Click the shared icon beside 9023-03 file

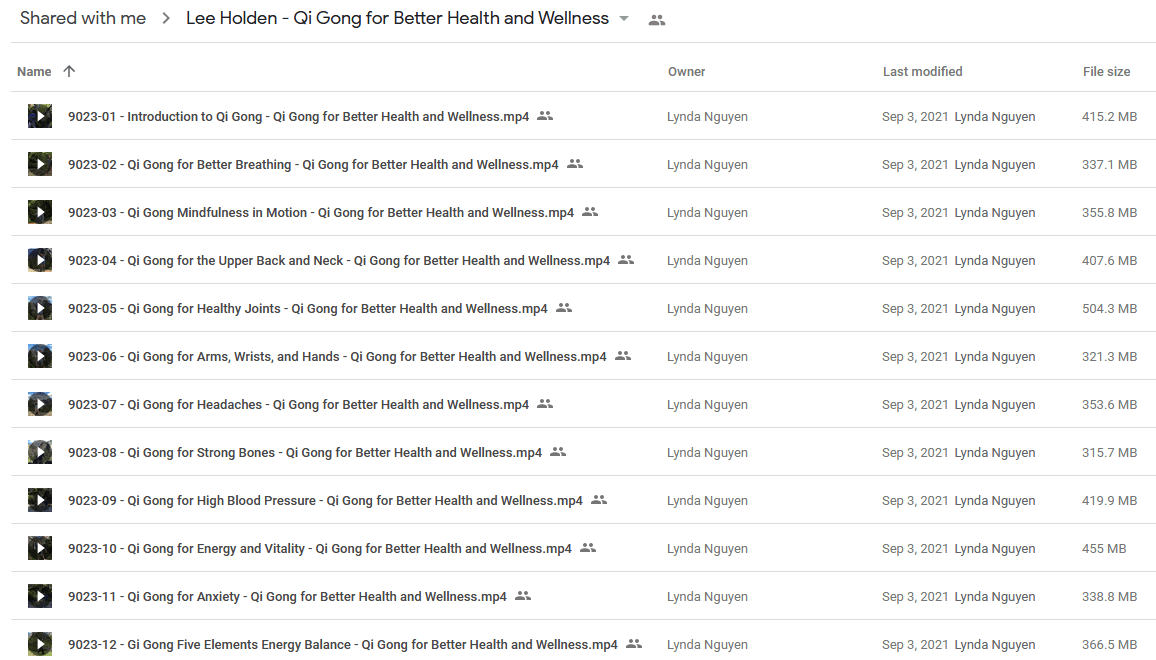590,212
